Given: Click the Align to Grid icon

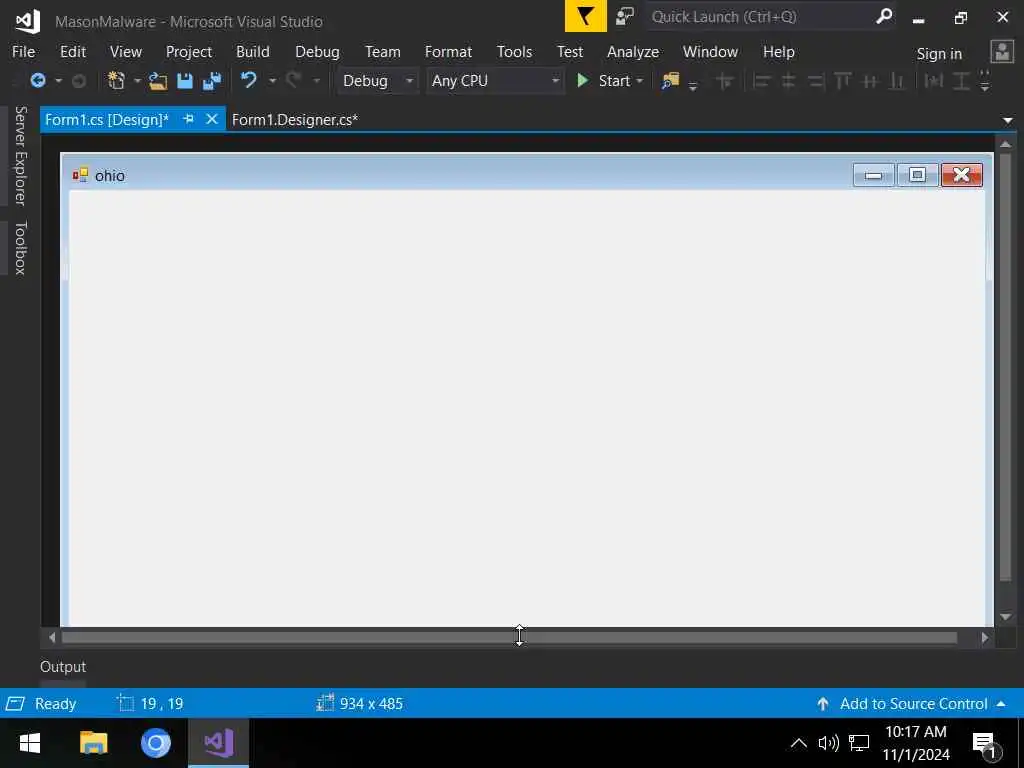Looking at the screenshot, I should (724, 81).
